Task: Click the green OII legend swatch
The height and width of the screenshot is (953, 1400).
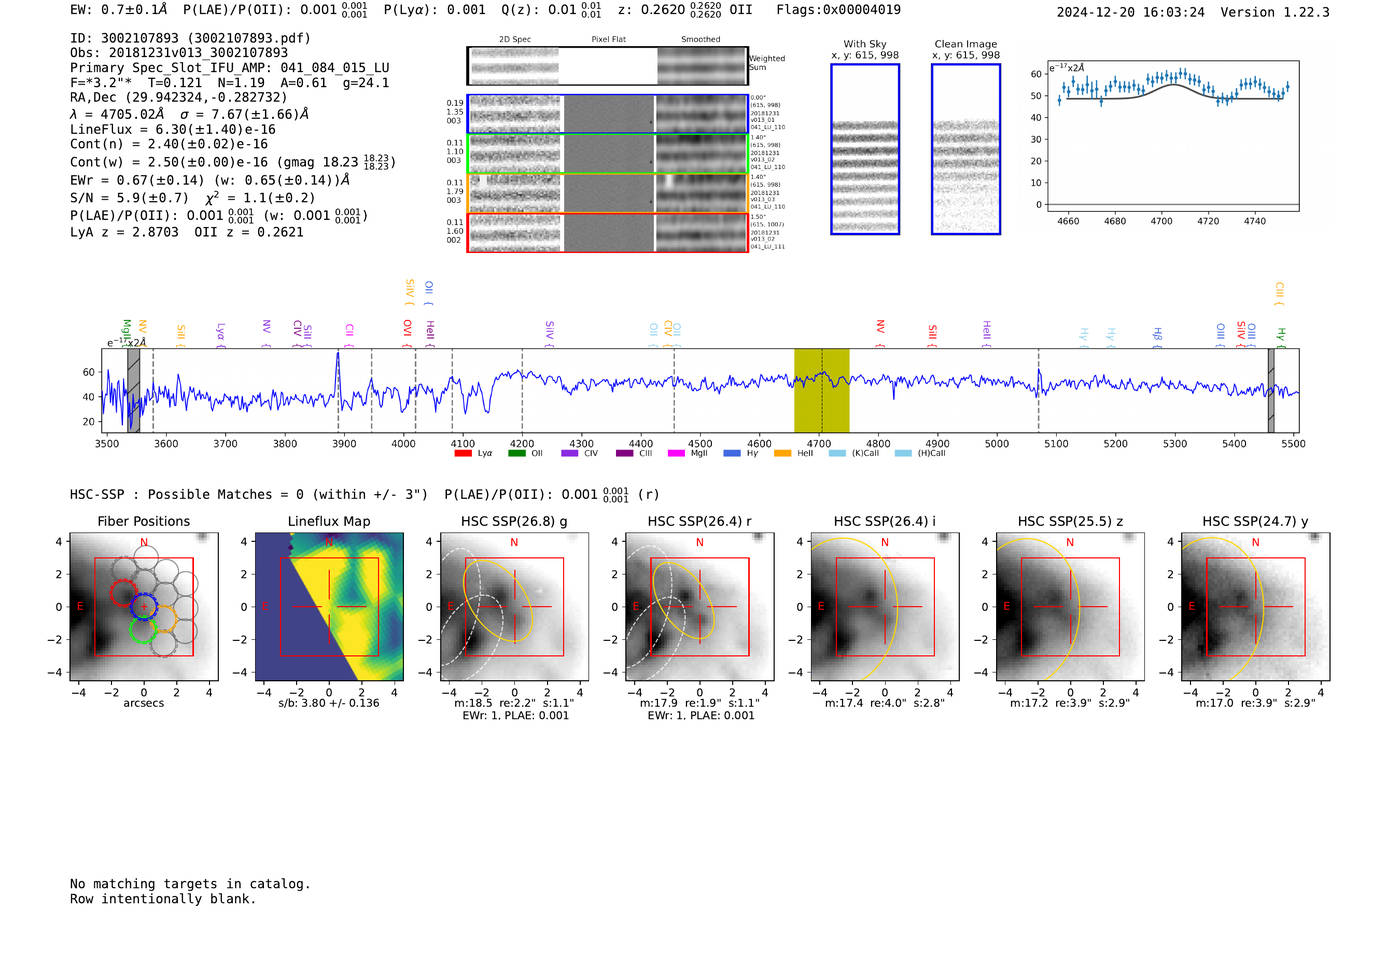Action: pos(517,453)
